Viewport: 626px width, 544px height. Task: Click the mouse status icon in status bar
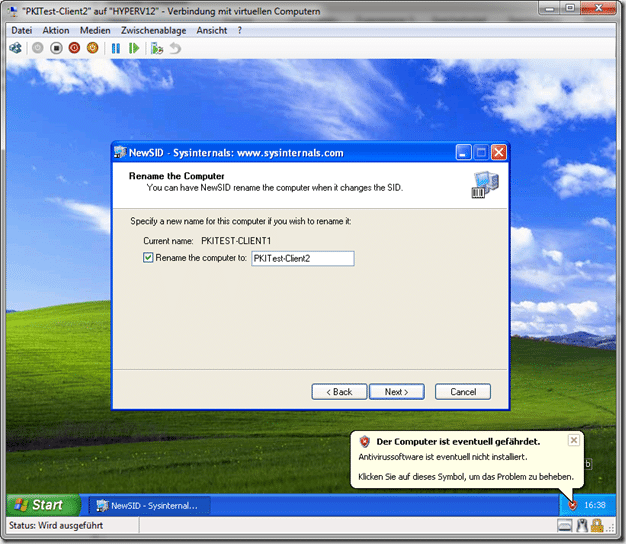click(x=582, y=526)
